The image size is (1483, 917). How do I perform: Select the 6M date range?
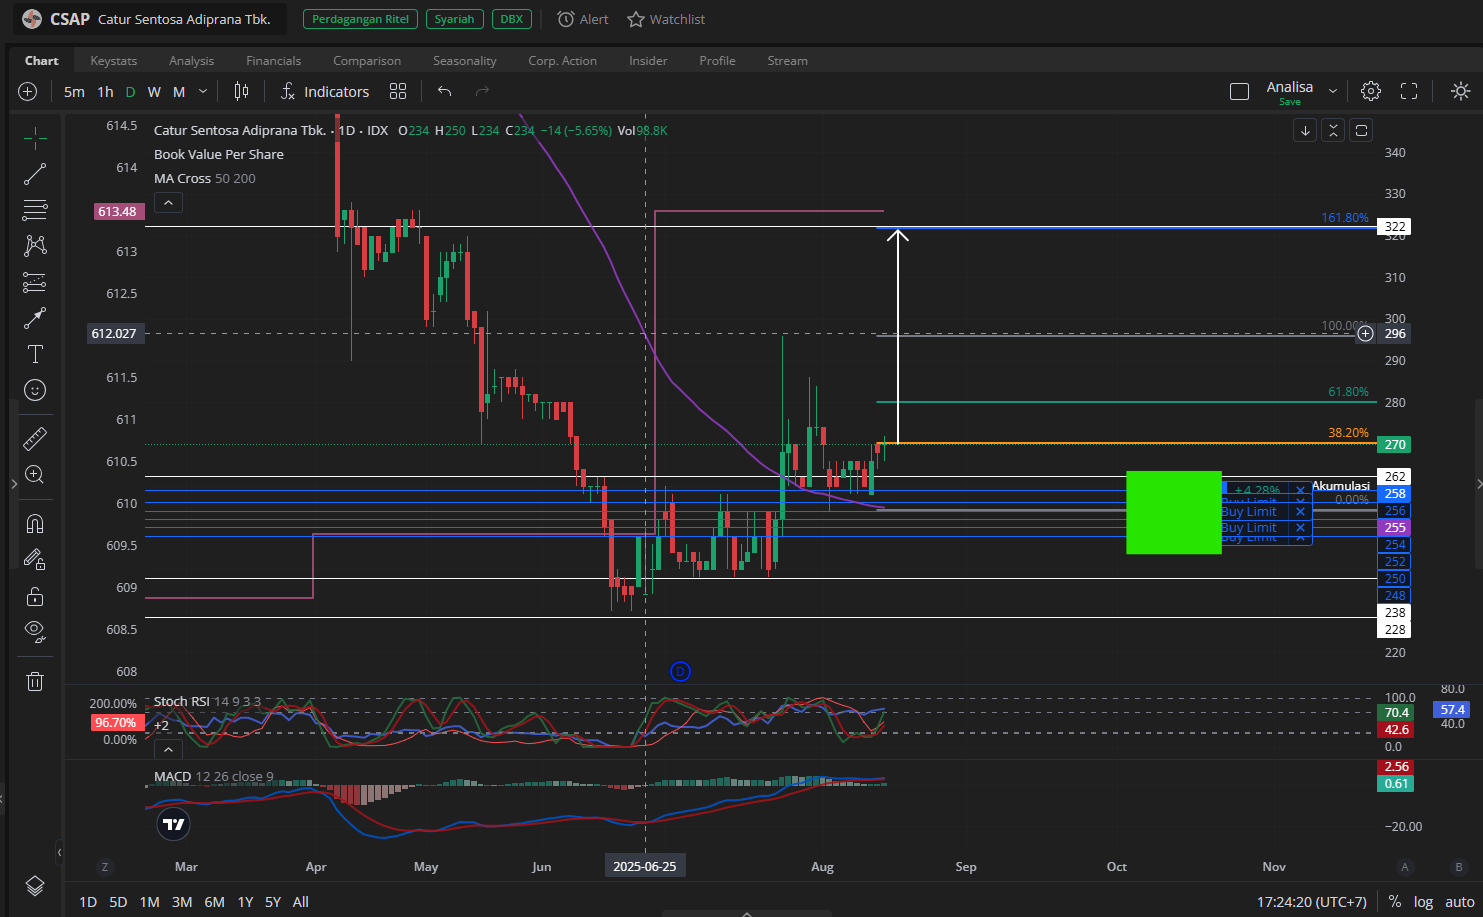click(x=214, y=902)
